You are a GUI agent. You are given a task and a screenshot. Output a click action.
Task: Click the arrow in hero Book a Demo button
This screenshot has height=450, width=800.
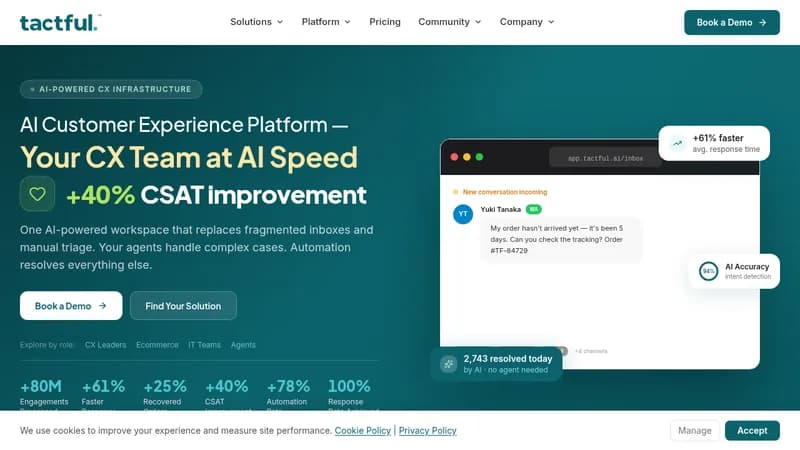point(103,306)
